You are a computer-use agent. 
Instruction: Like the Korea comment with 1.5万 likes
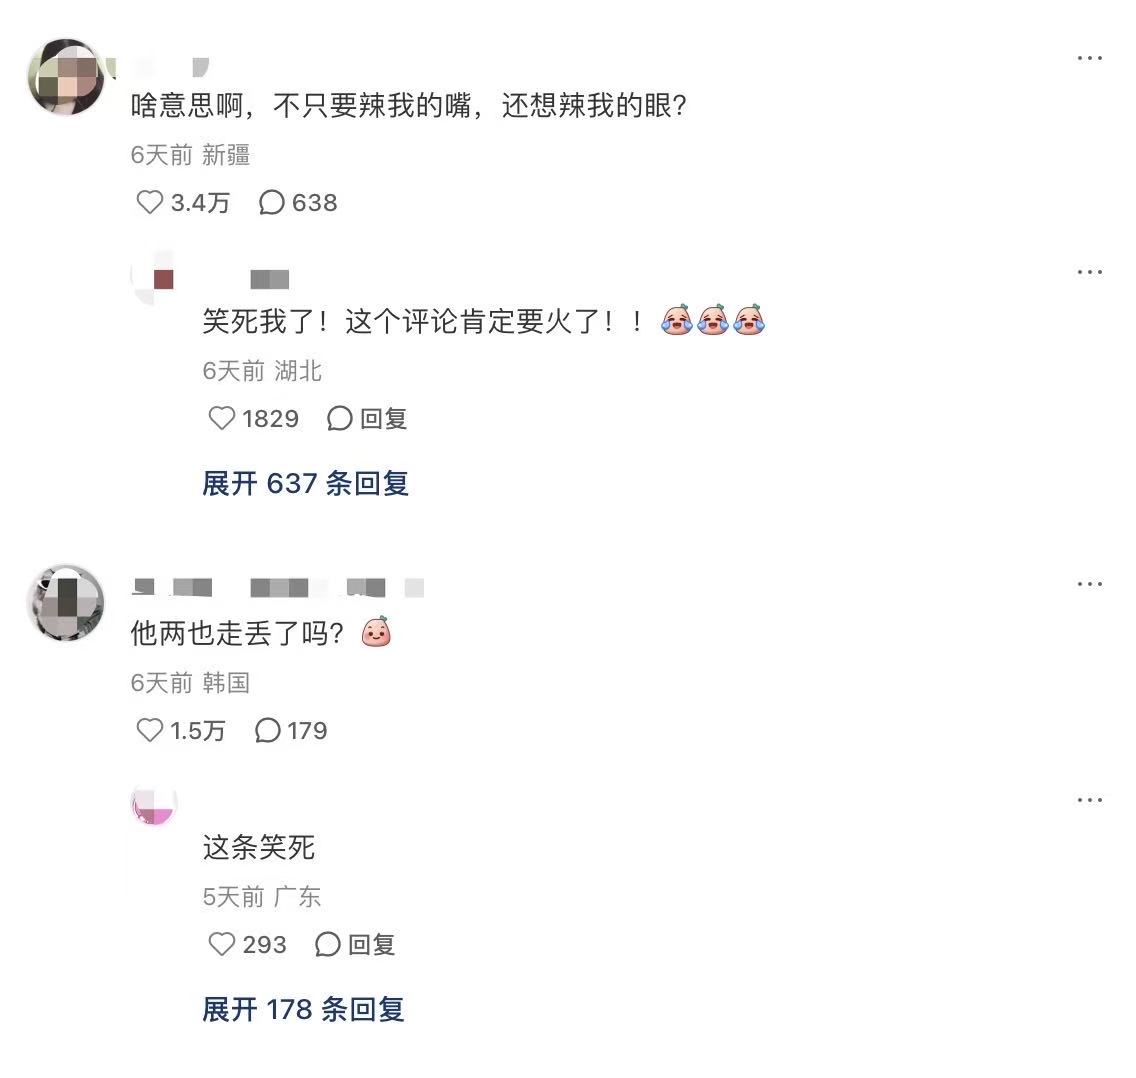pos(150,730)
